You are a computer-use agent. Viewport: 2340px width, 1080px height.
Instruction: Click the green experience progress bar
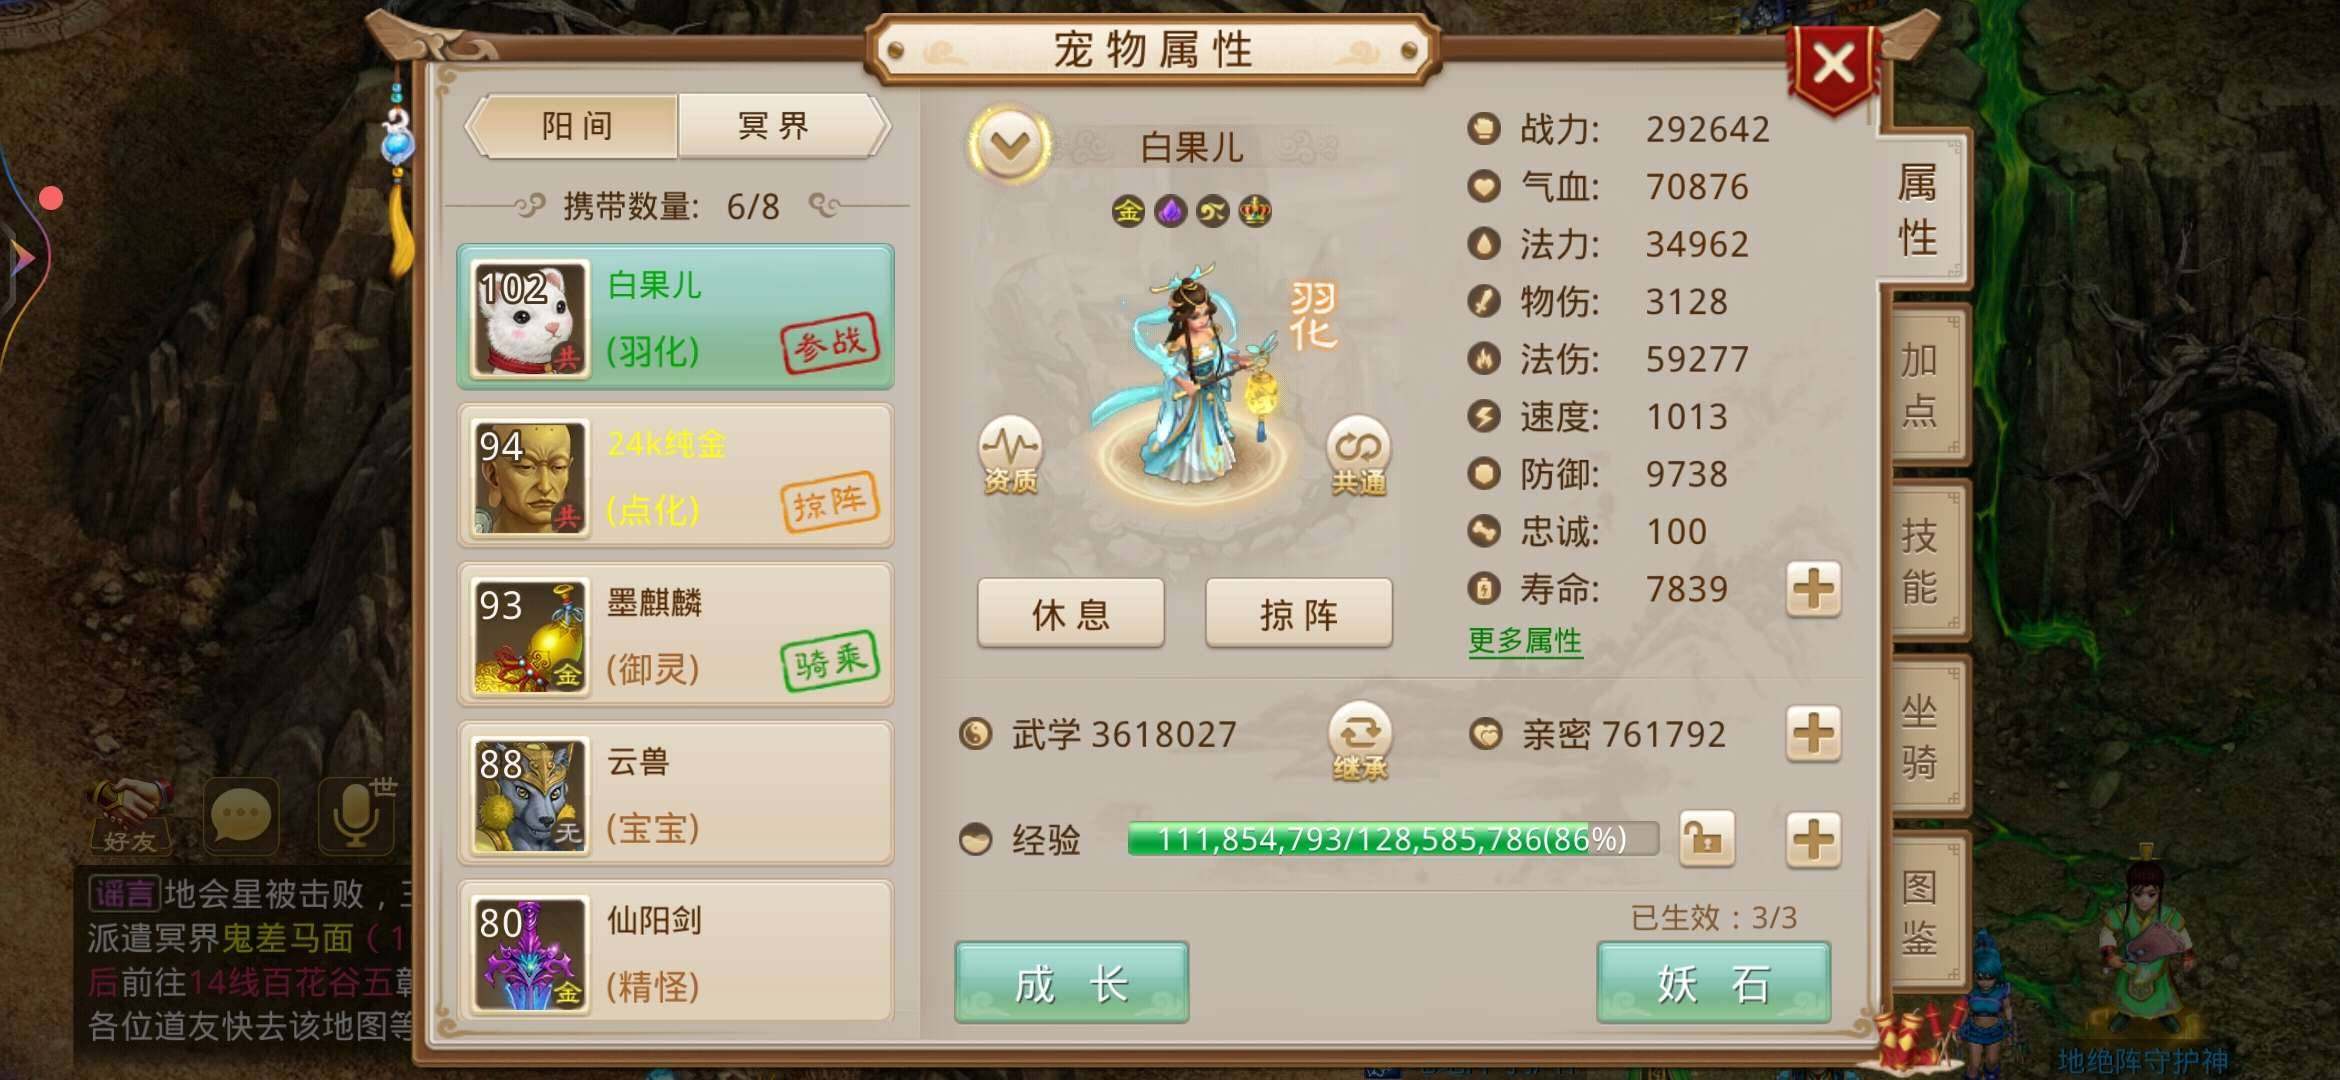(x=1392, y=838)
